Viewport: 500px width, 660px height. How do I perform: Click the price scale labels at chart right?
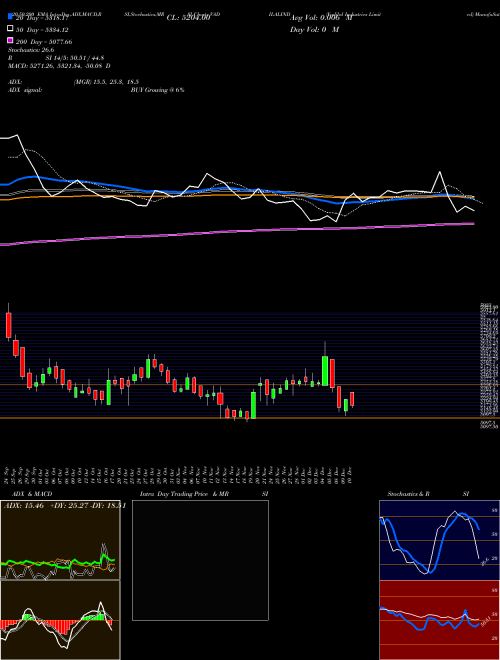489,365
